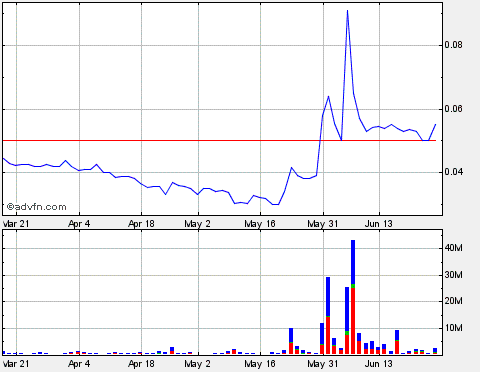Click the 0.04 price axis label
The width and height of the screenshot is (480, 372).
[453, 172]
